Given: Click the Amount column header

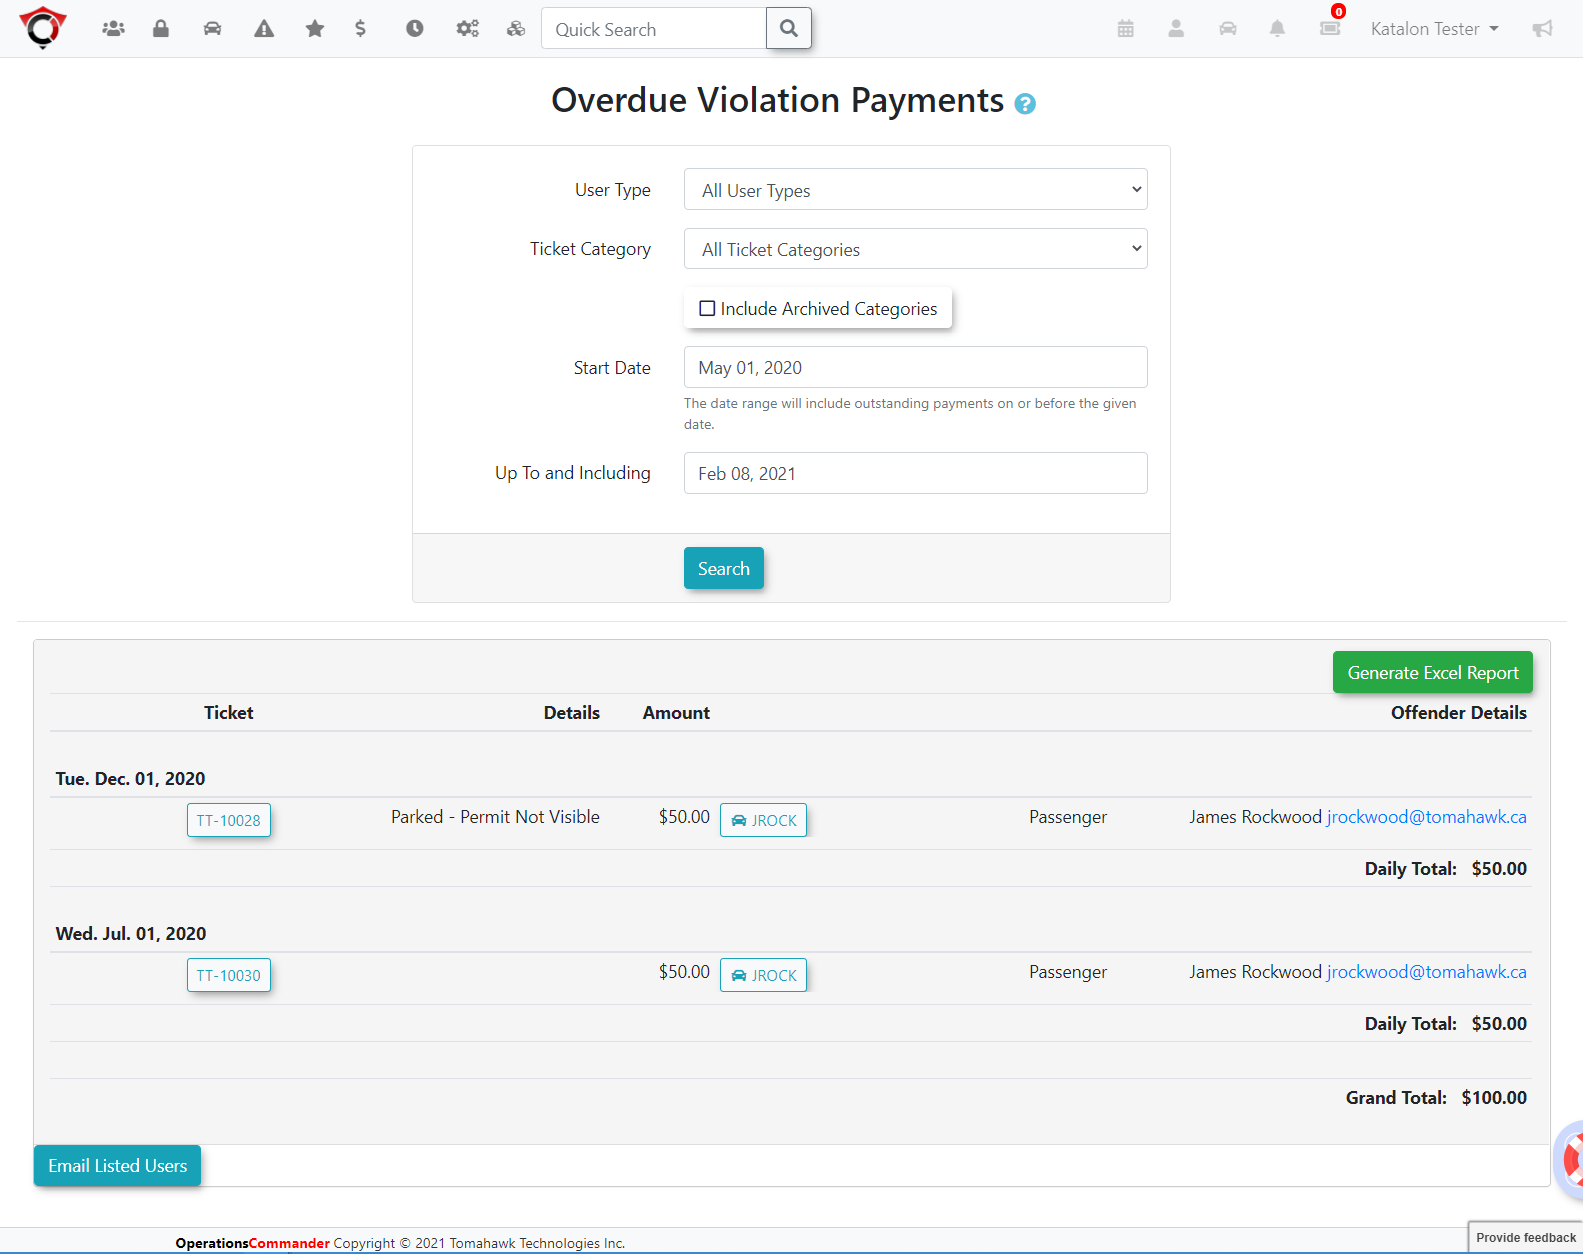Looking at the screenshot, I should tap(676, 713).
